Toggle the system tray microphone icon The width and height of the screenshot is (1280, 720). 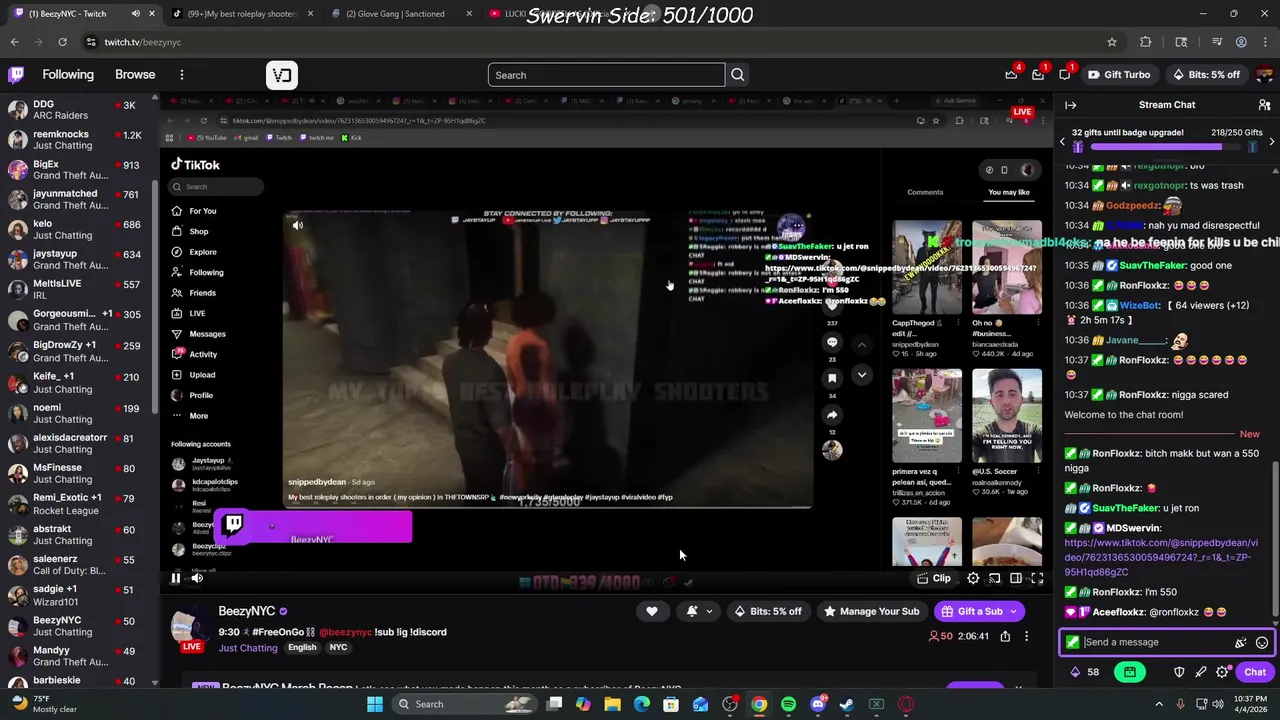click(1181, 704)
